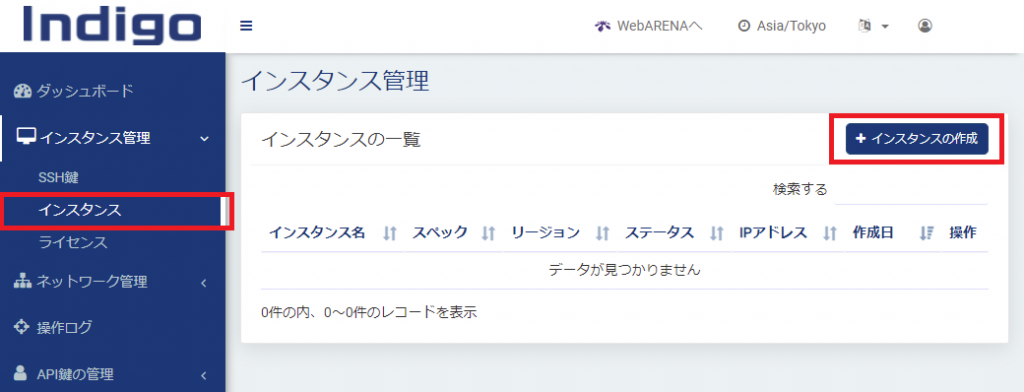Sort table by 作成日 sort icon
This screenshot has height=392, width=1024.
926,233
